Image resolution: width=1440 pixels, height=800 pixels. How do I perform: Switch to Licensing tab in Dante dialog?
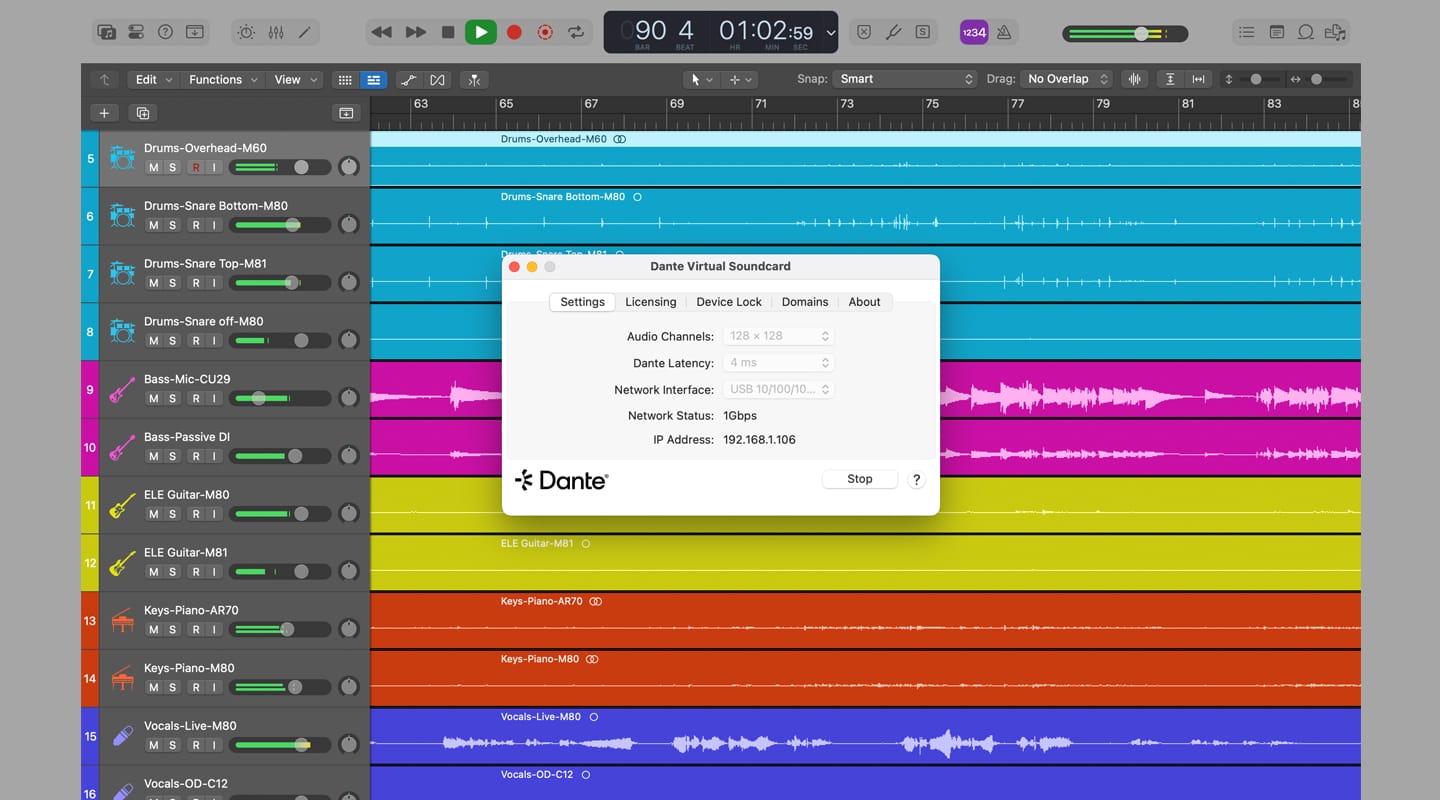click(x=651, y=302)
